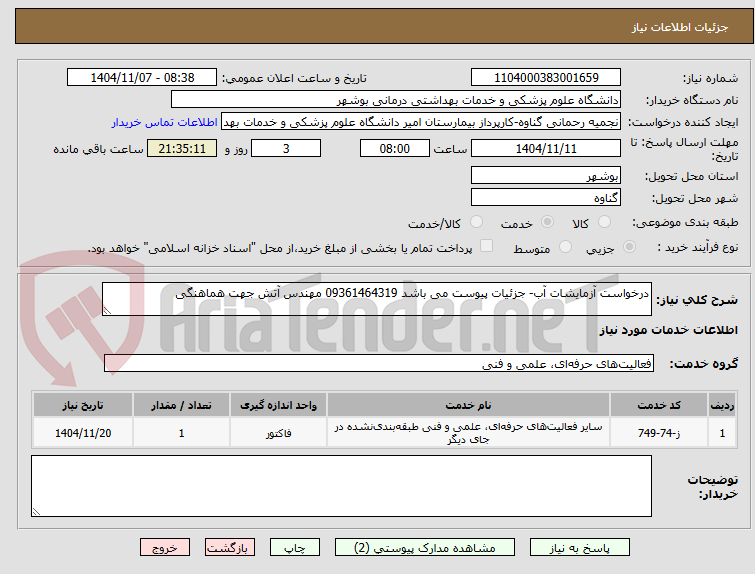Select the متوسط purchase type radio
The width and height of the screenshot is (755, 574).
565,247
